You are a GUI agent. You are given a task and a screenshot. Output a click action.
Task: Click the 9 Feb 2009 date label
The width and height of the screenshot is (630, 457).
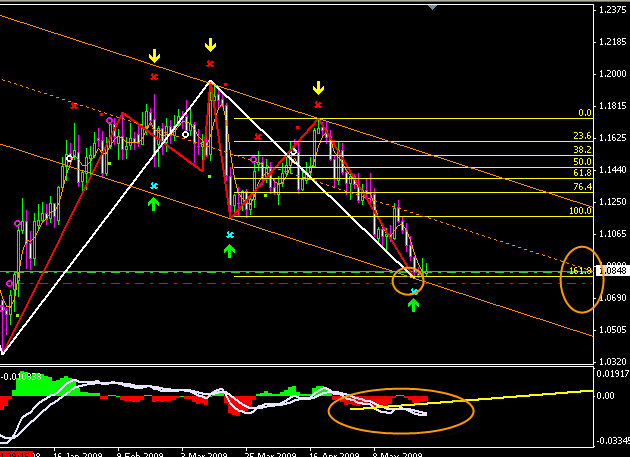[140, 454]
